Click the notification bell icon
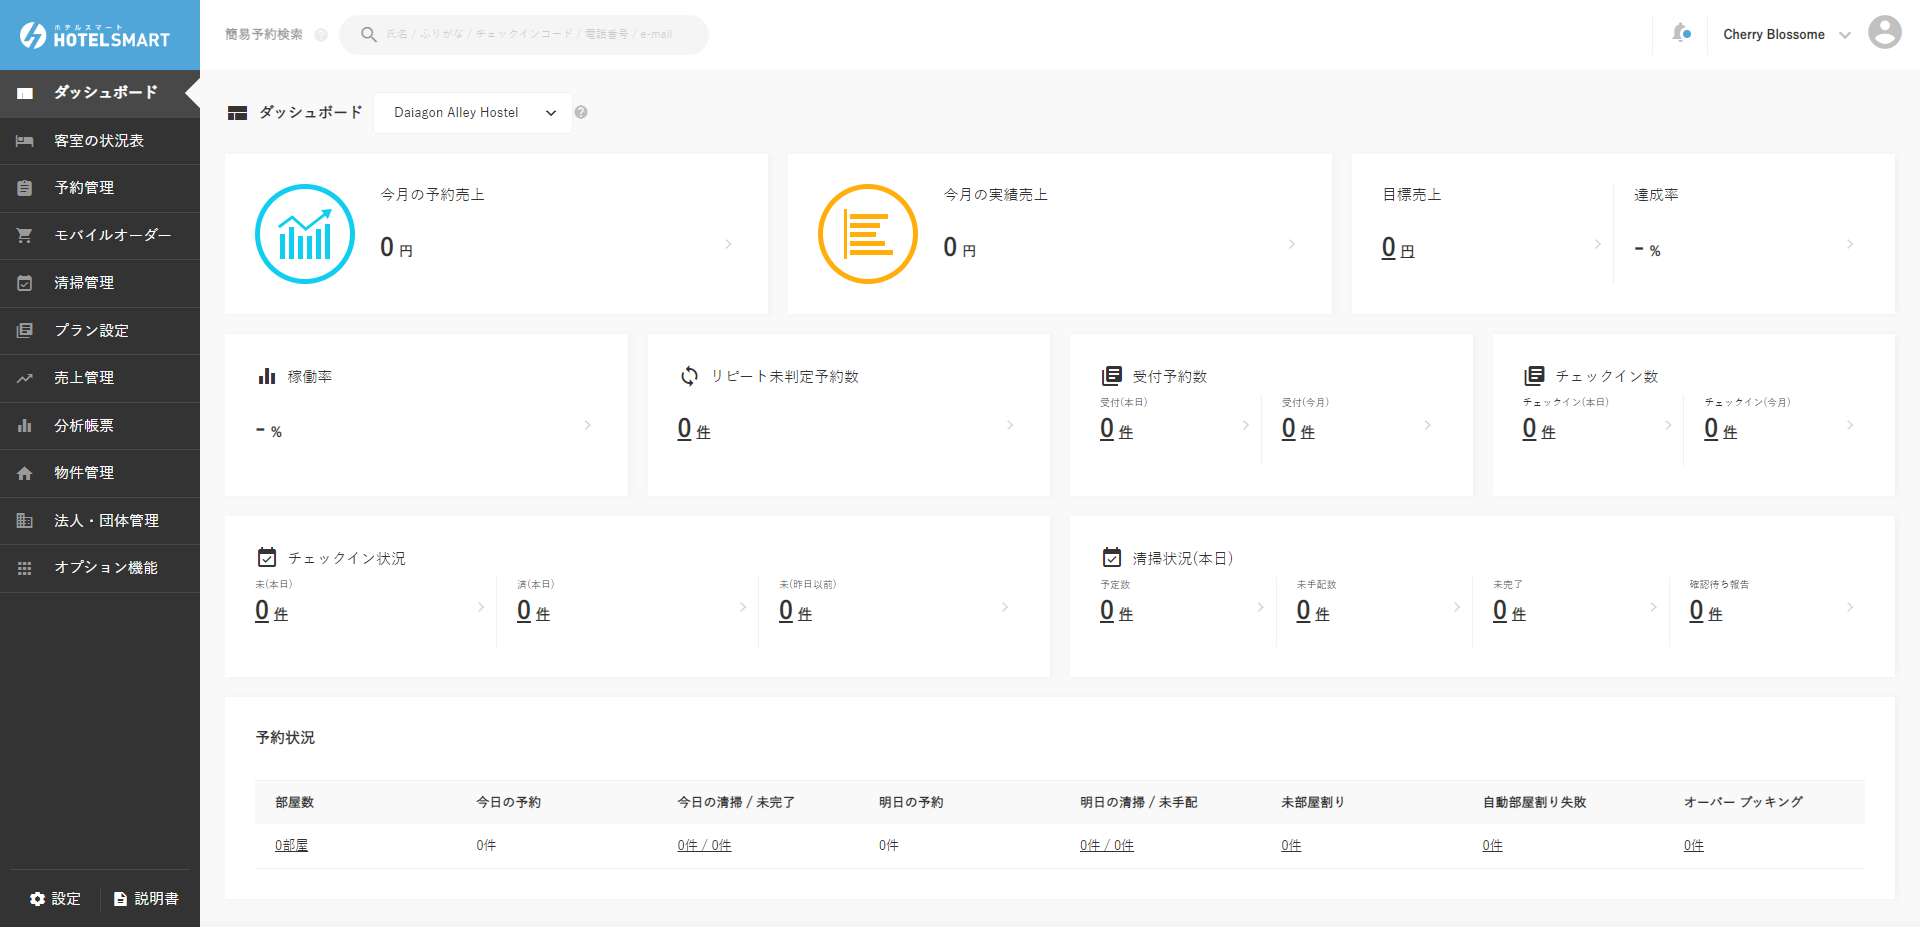 click(x=1681, y=34)
